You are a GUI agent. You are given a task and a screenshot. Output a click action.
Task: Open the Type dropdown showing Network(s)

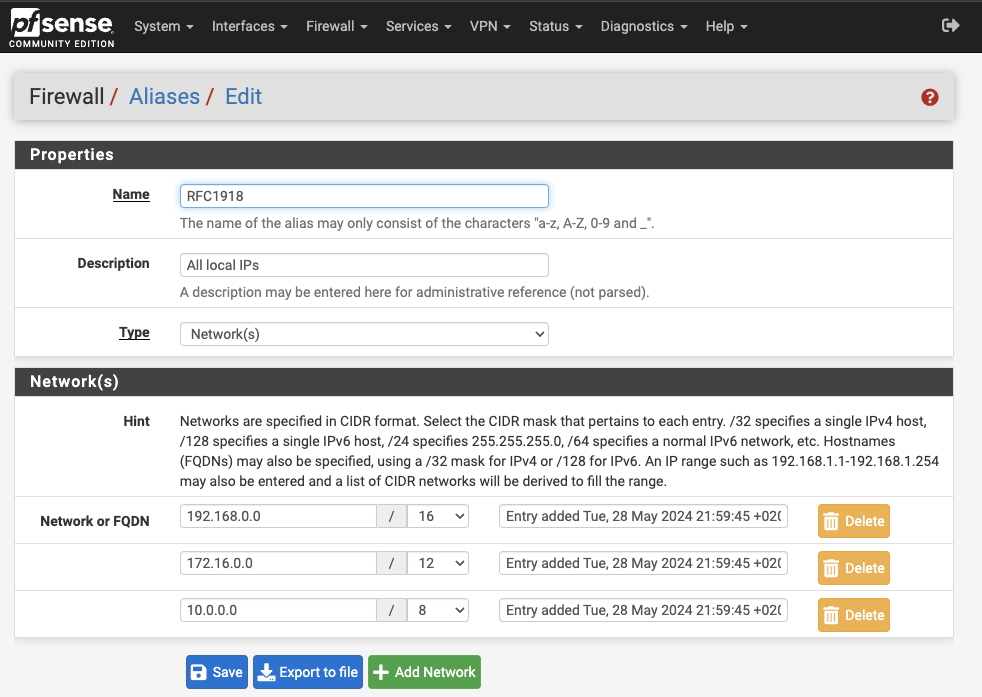[x=364, y=334]
